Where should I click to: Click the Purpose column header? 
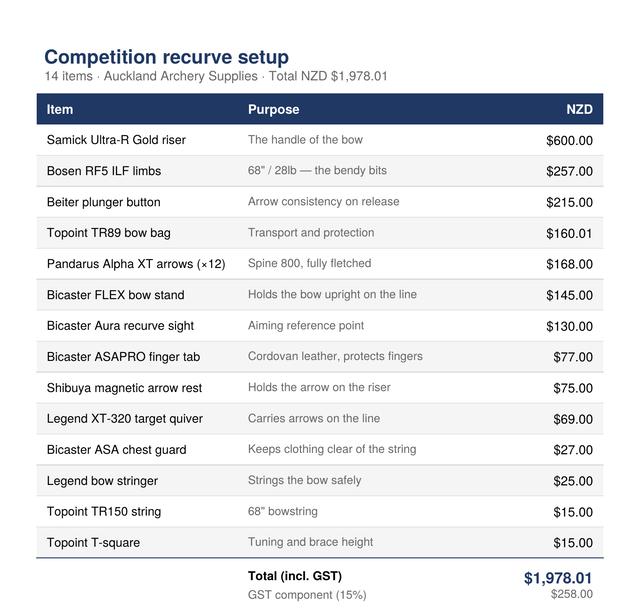click(x=273, y=109)
